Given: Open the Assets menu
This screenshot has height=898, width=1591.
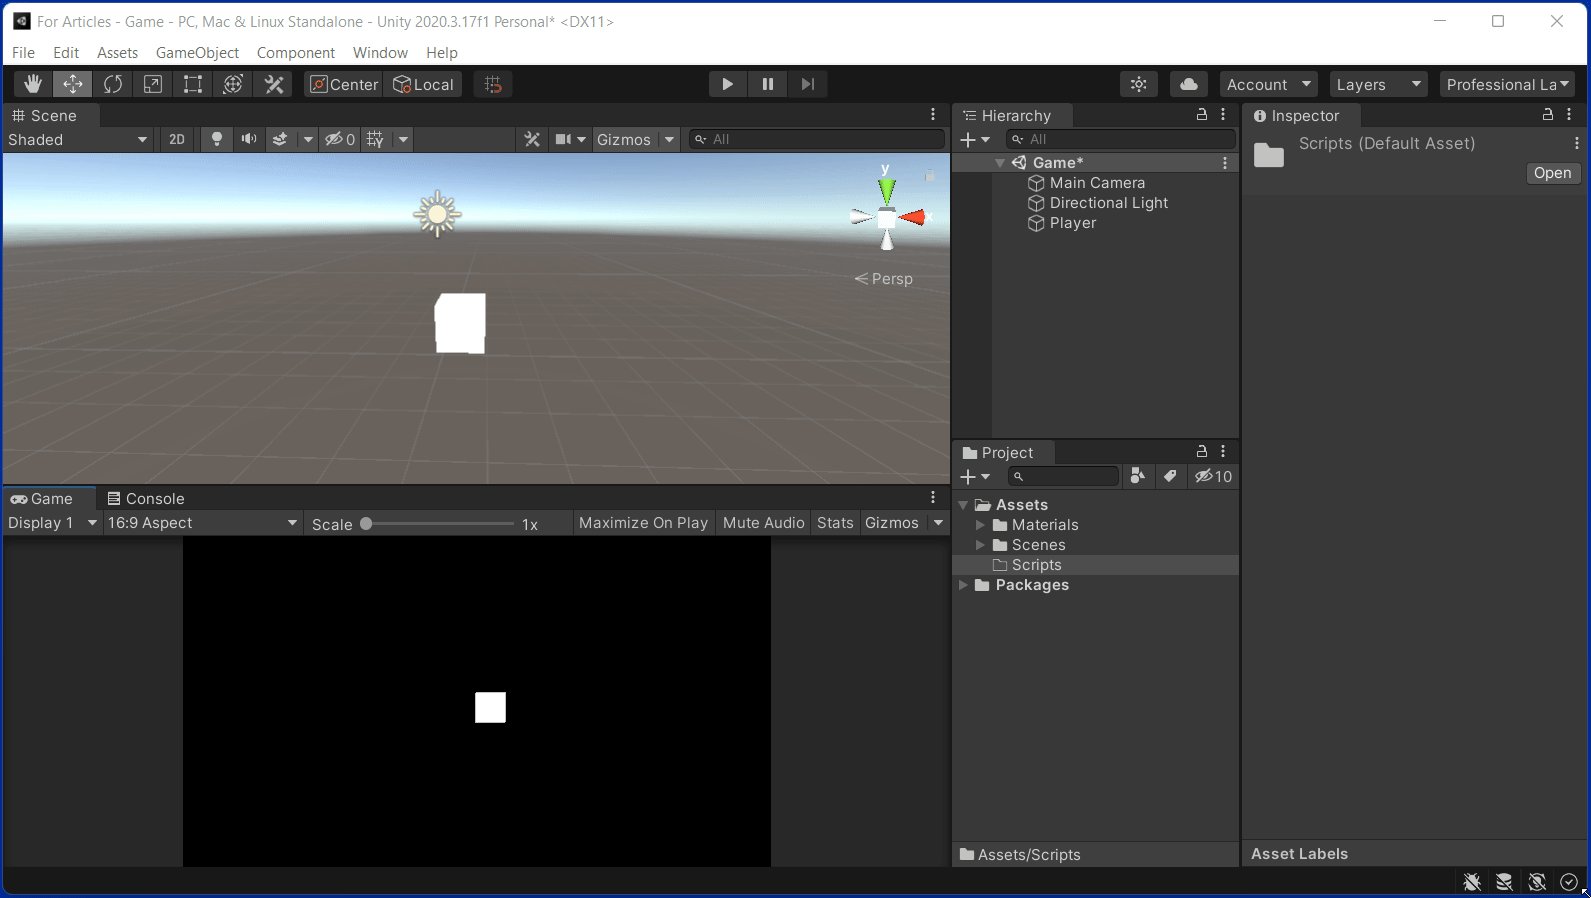Looking at the screenshot, I should 117,53.
